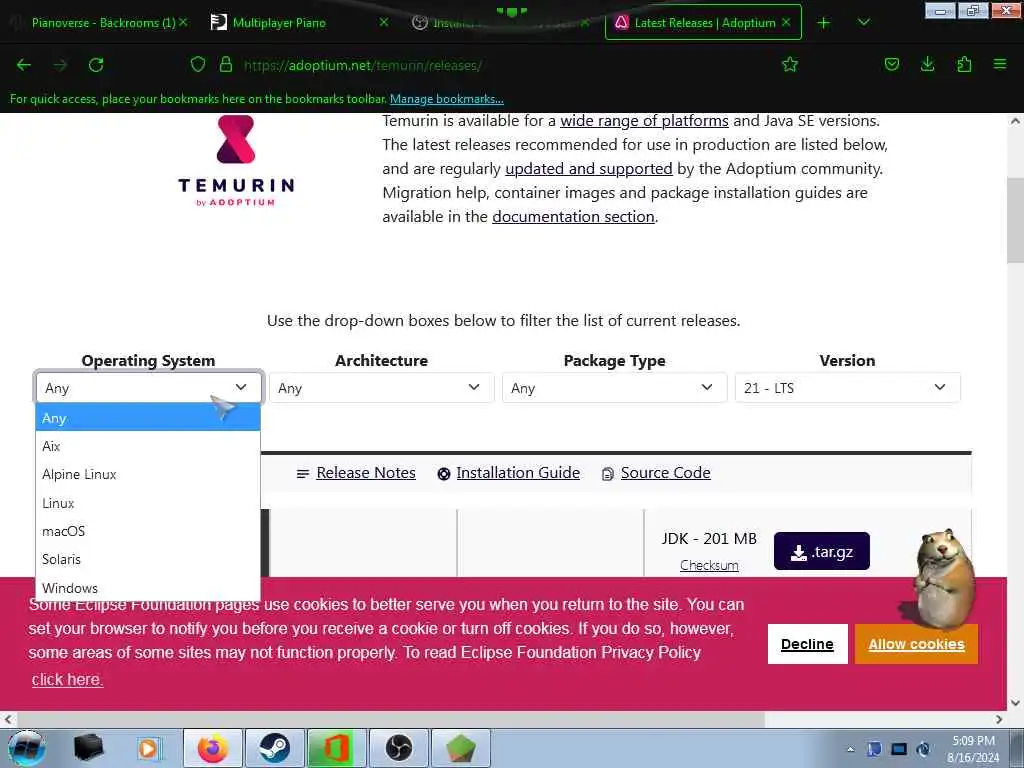Open the media player taskbar icon
Viewport: 1024px width, 768px height.
pos(149,748)
